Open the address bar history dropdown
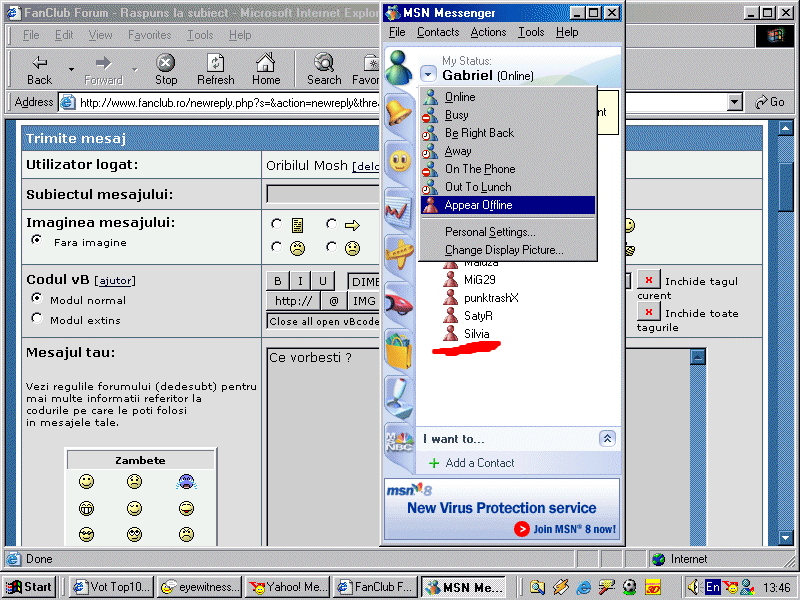Screen dimensions: 800x600 [x=734, y=102]
